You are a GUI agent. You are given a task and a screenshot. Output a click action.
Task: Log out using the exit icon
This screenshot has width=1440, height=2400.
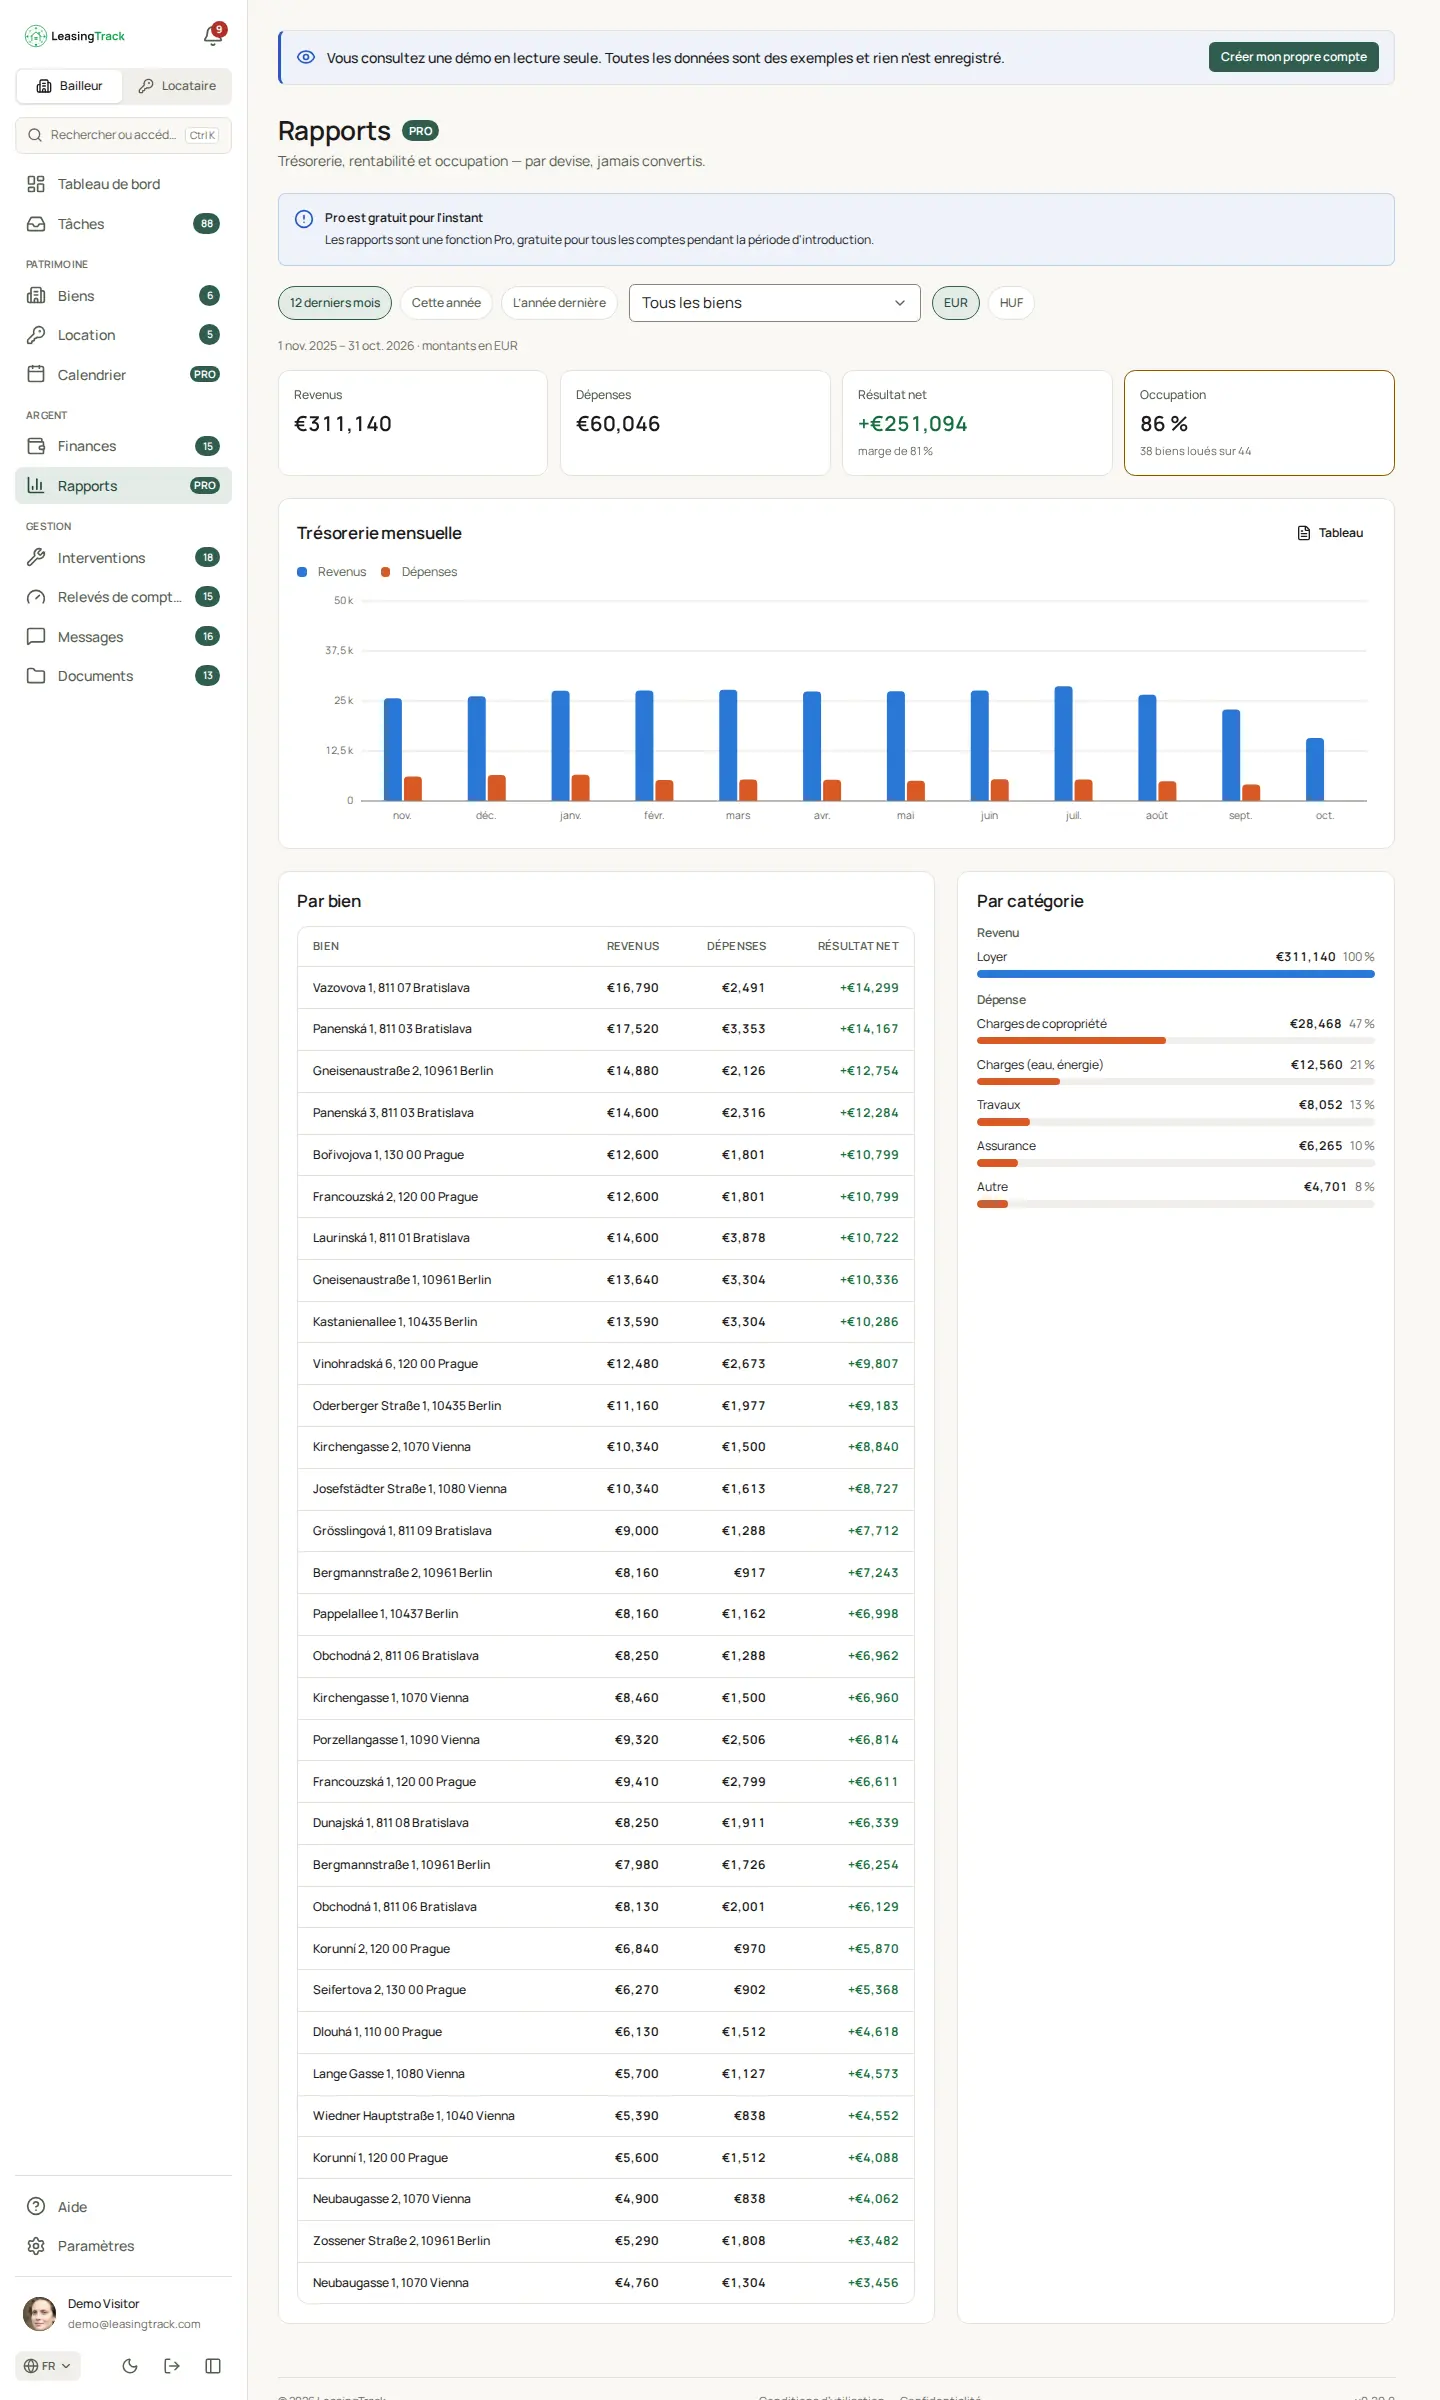[172, 2366]
